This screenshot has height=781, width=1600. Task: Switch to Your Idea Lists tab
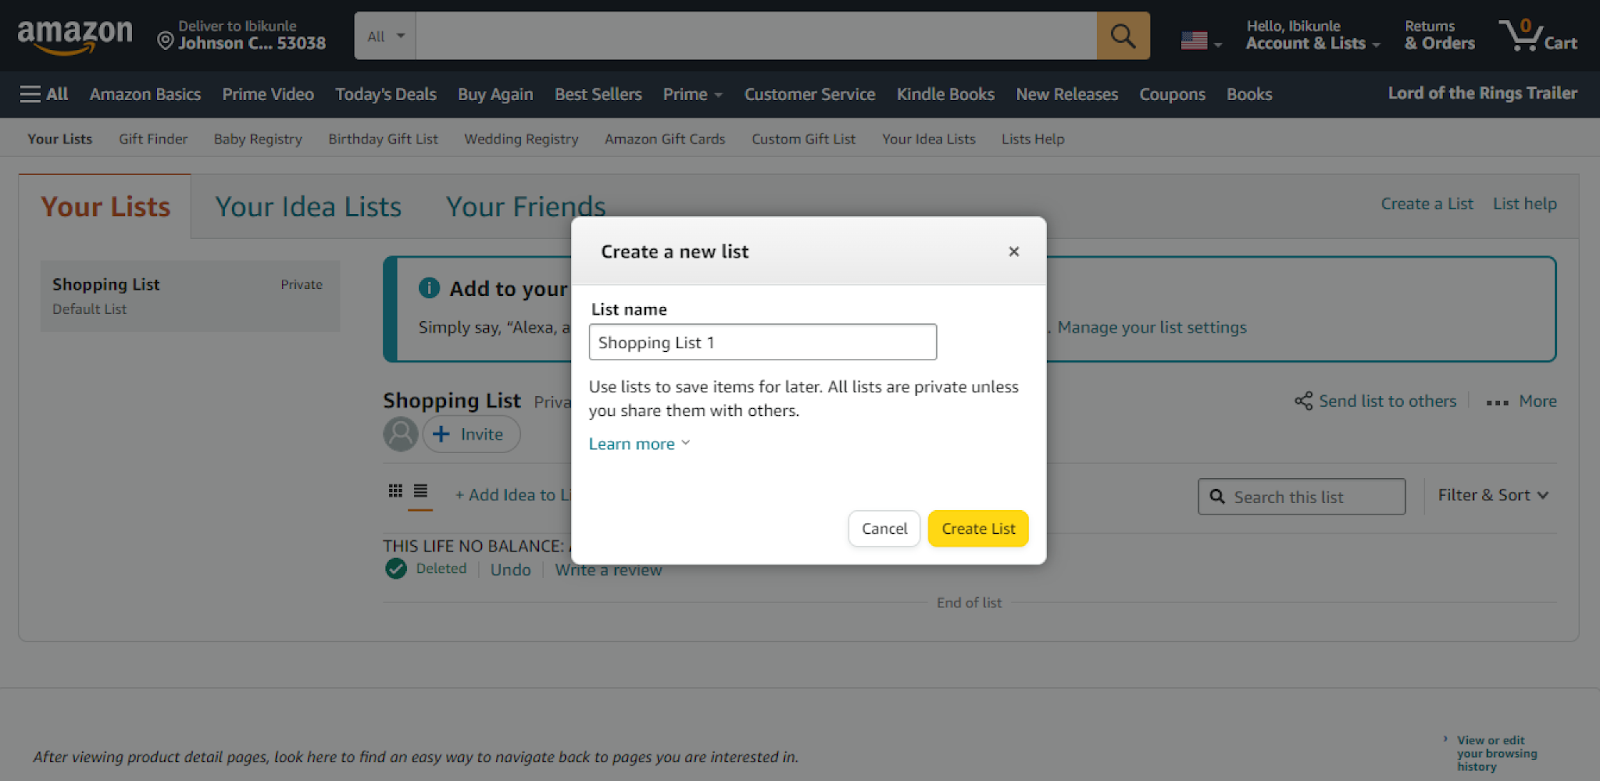(308, 207)
